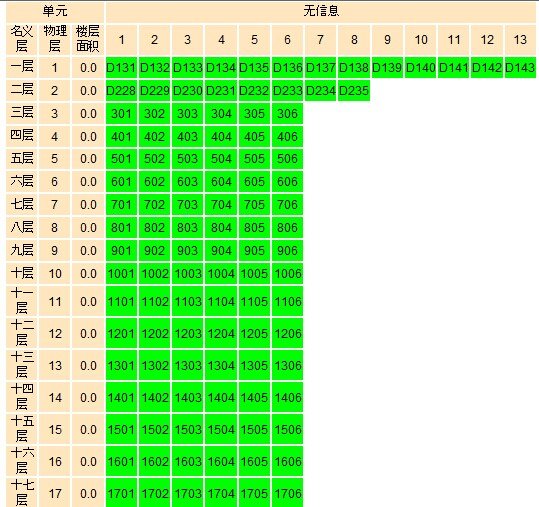Click column header 7

[320, 40]
